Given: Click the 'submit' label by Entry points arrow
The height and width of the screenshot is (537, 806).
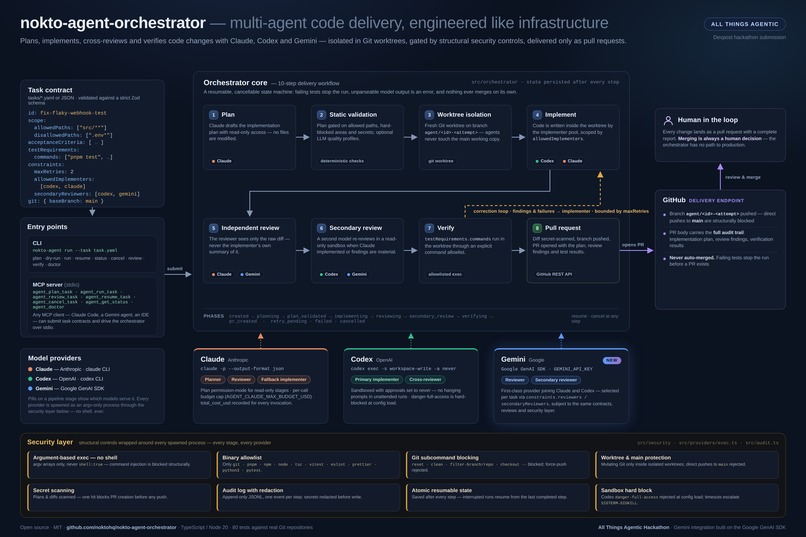Looking at the screenshot, I should pos(175,269).
